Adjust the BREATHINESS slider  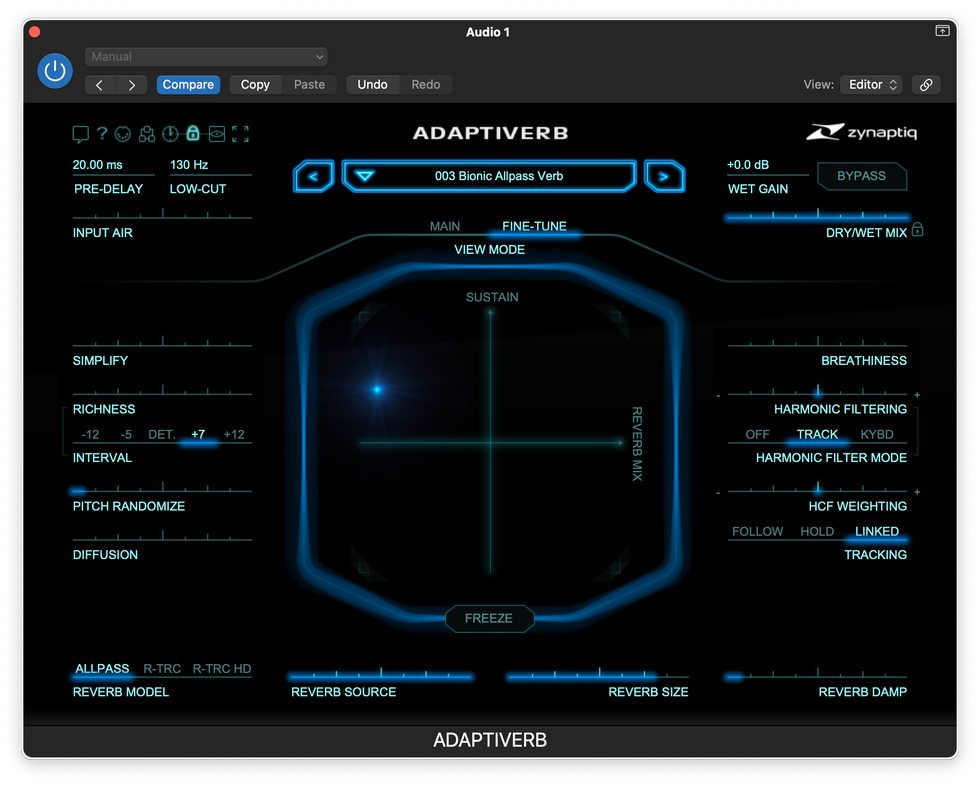pyautogui.click(x=818, y=343)
